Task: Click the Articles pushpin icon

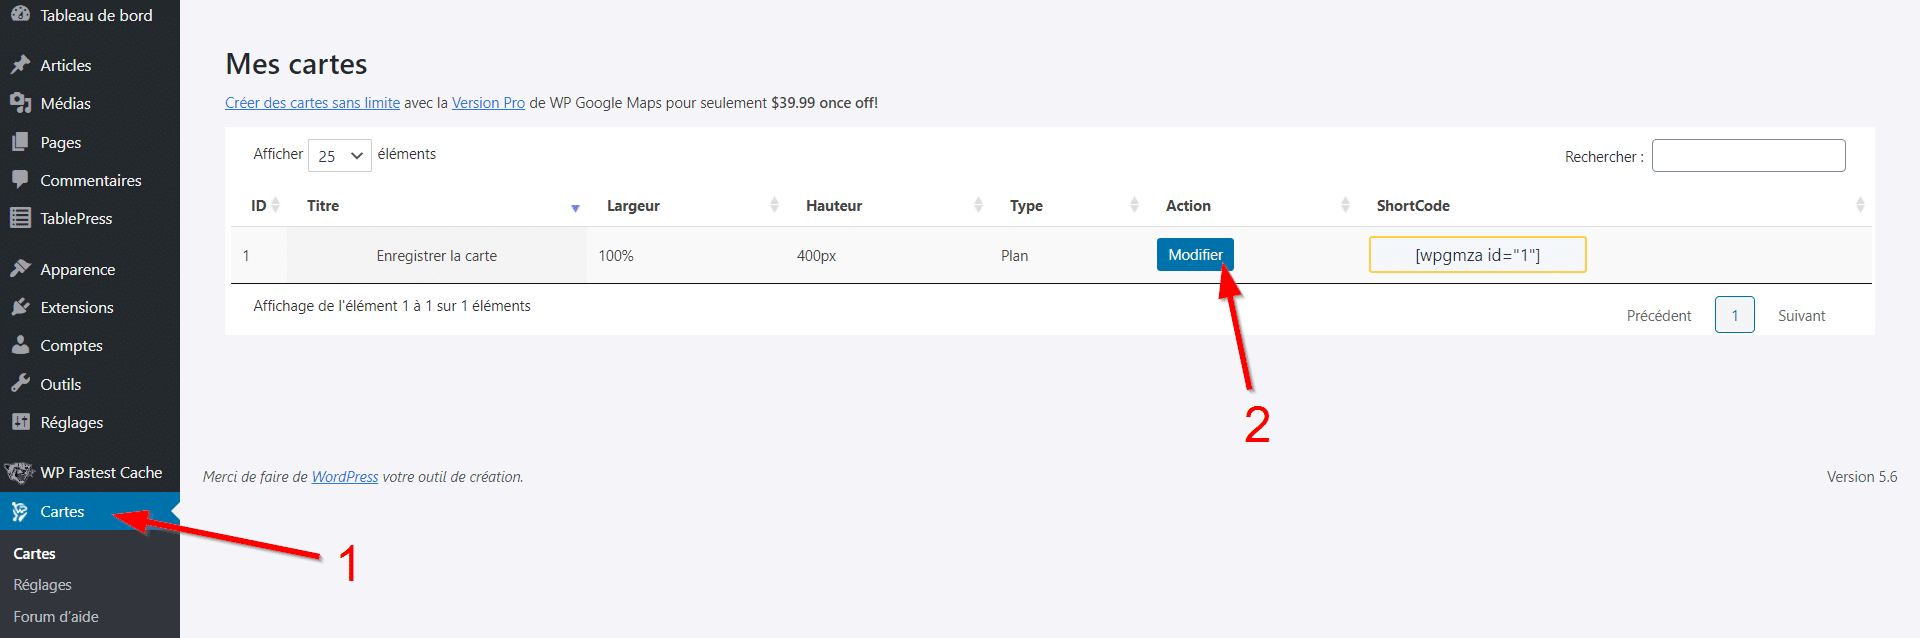Action: 20,65
